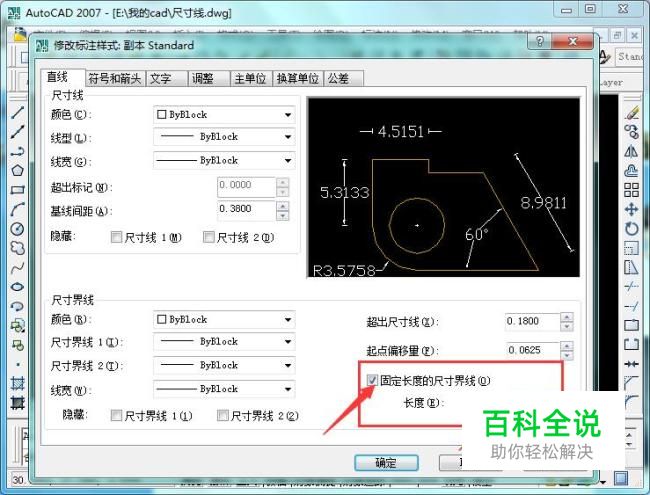
Task: Select the Polyline tool
Action: click(x=17, y=151)
